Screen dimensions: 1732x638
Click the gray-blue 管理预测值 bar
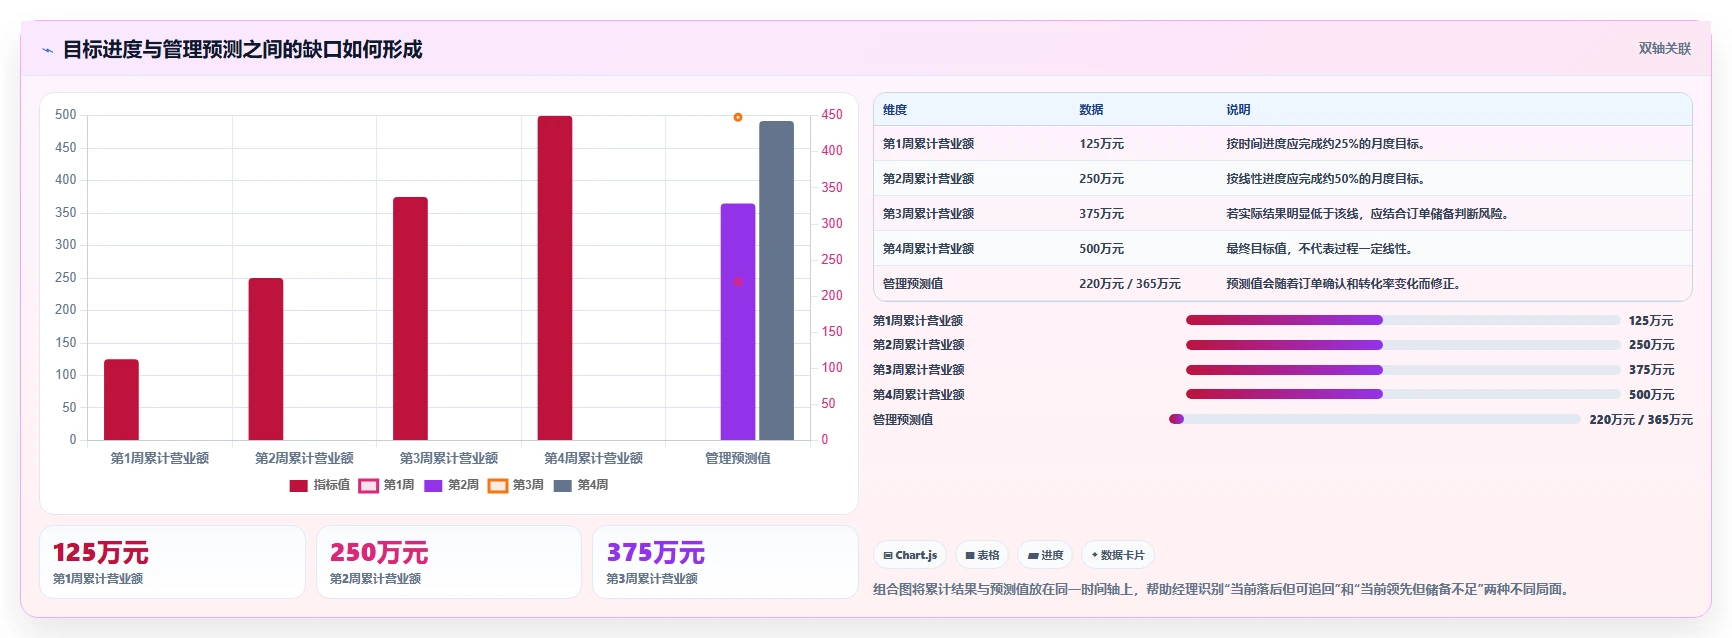tap(776, 281)
